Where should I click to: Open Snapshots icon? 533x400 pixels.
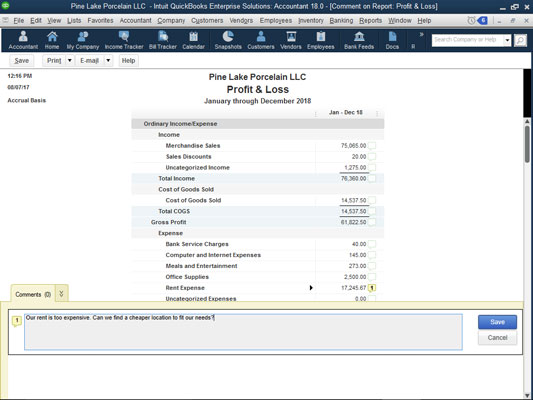[228, 40]
